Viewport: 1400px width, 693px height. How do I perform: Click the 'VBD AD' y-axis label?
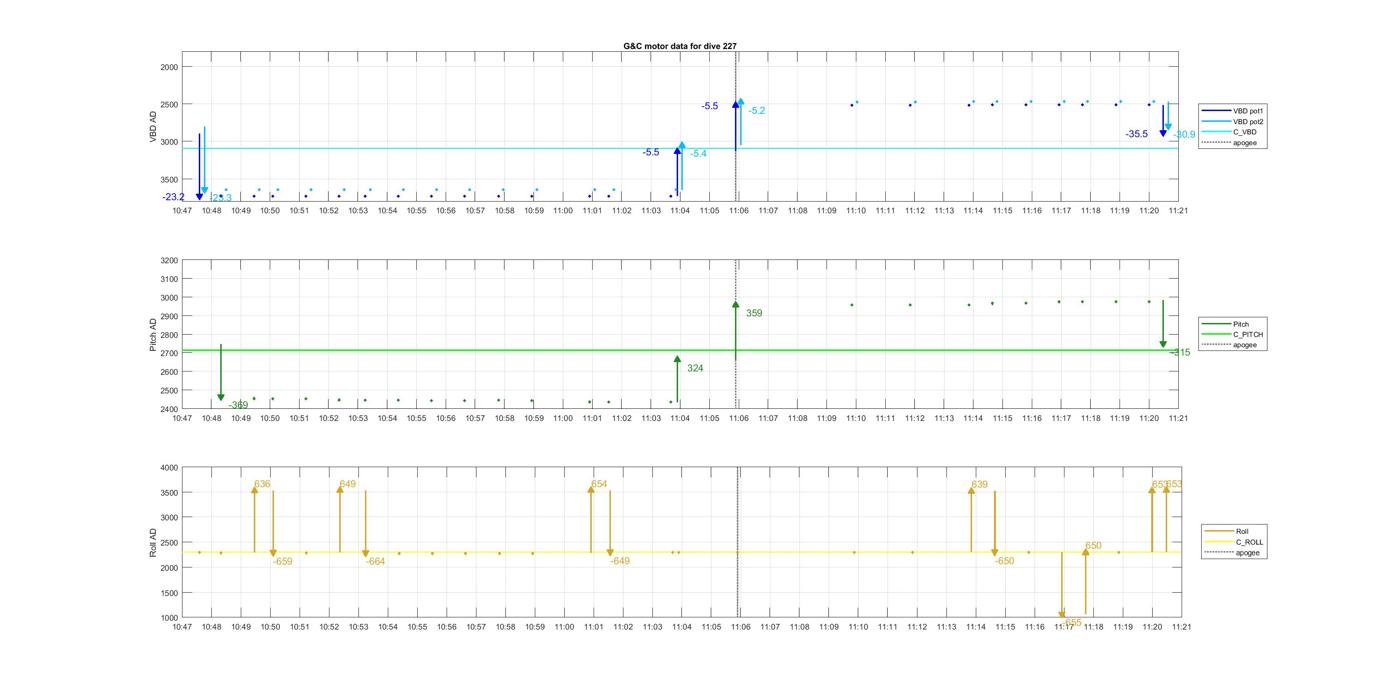tap(154, 126)
